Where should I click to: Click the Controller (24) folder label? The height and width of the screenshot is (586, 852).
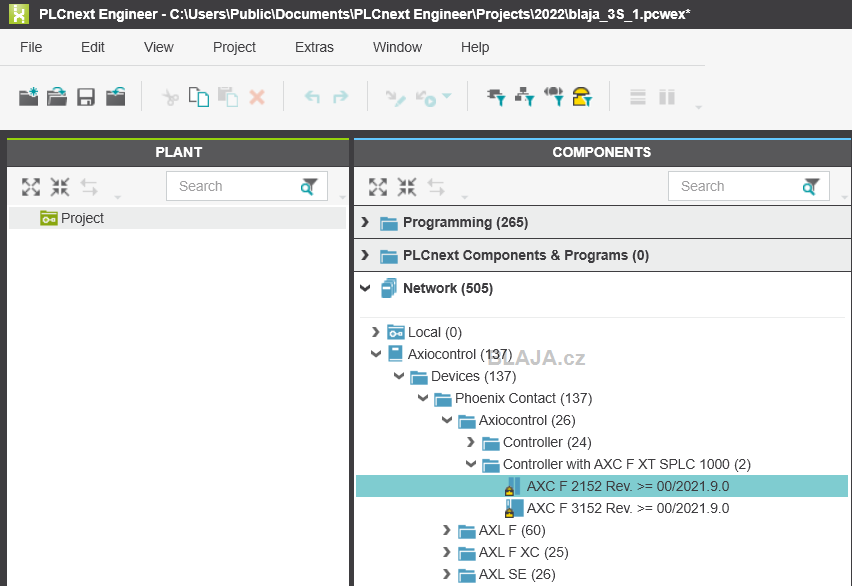[x=547, y=442]
